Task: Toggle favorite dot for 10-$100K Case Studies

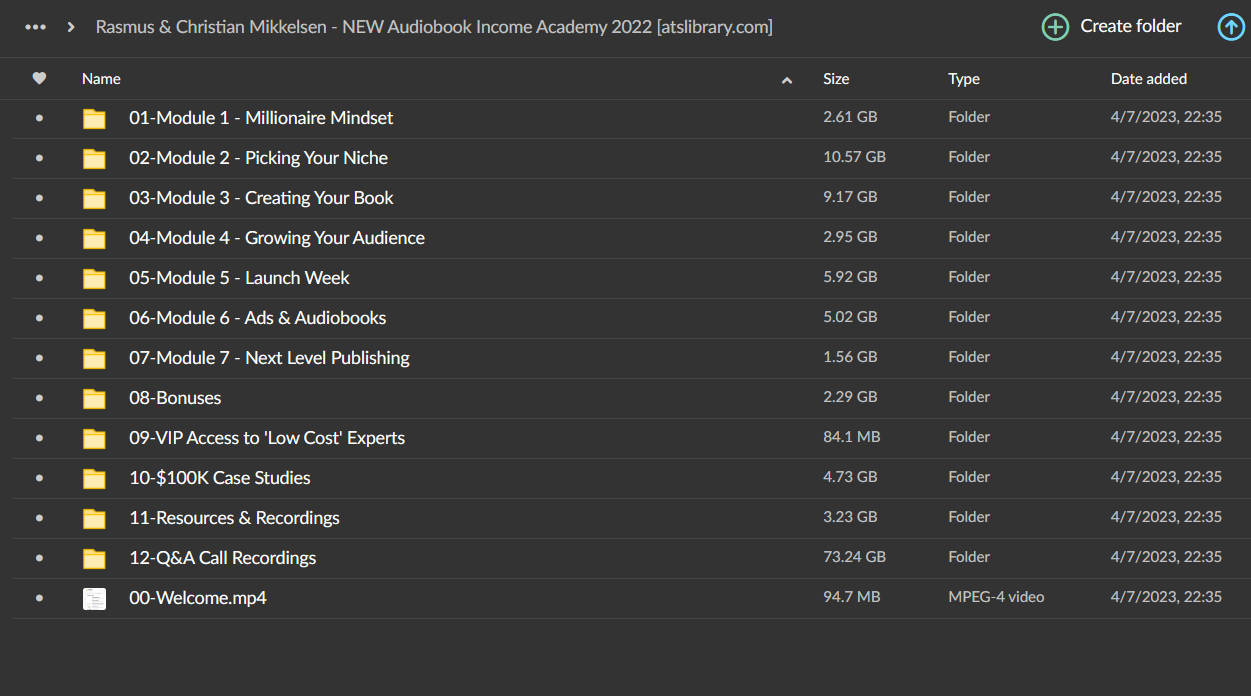Action: coord(39,478)
